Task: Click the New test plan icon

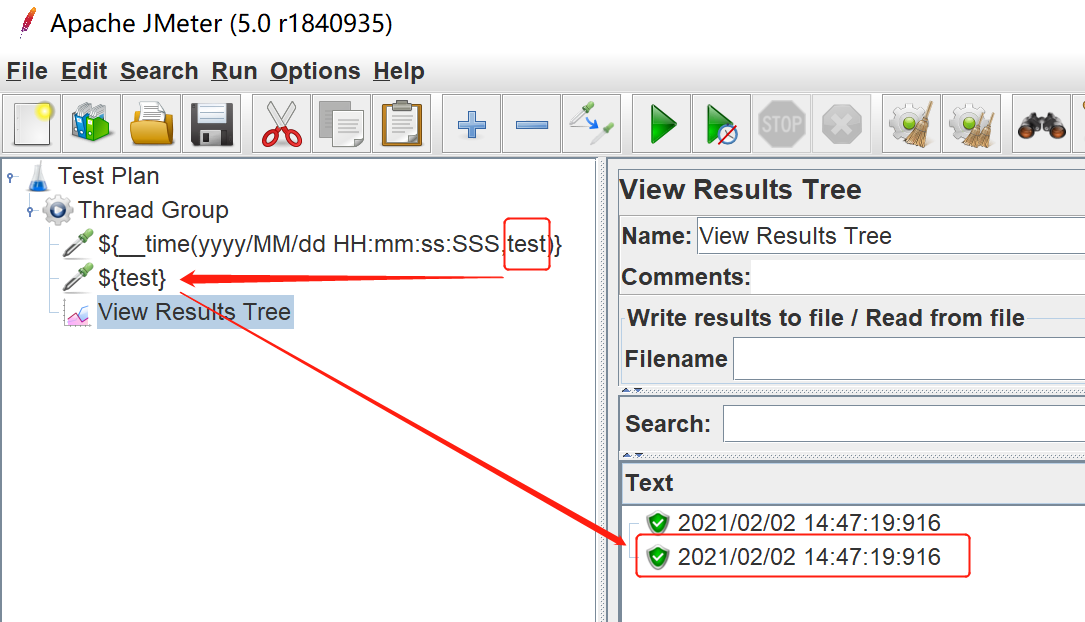Action: (32, 124)
